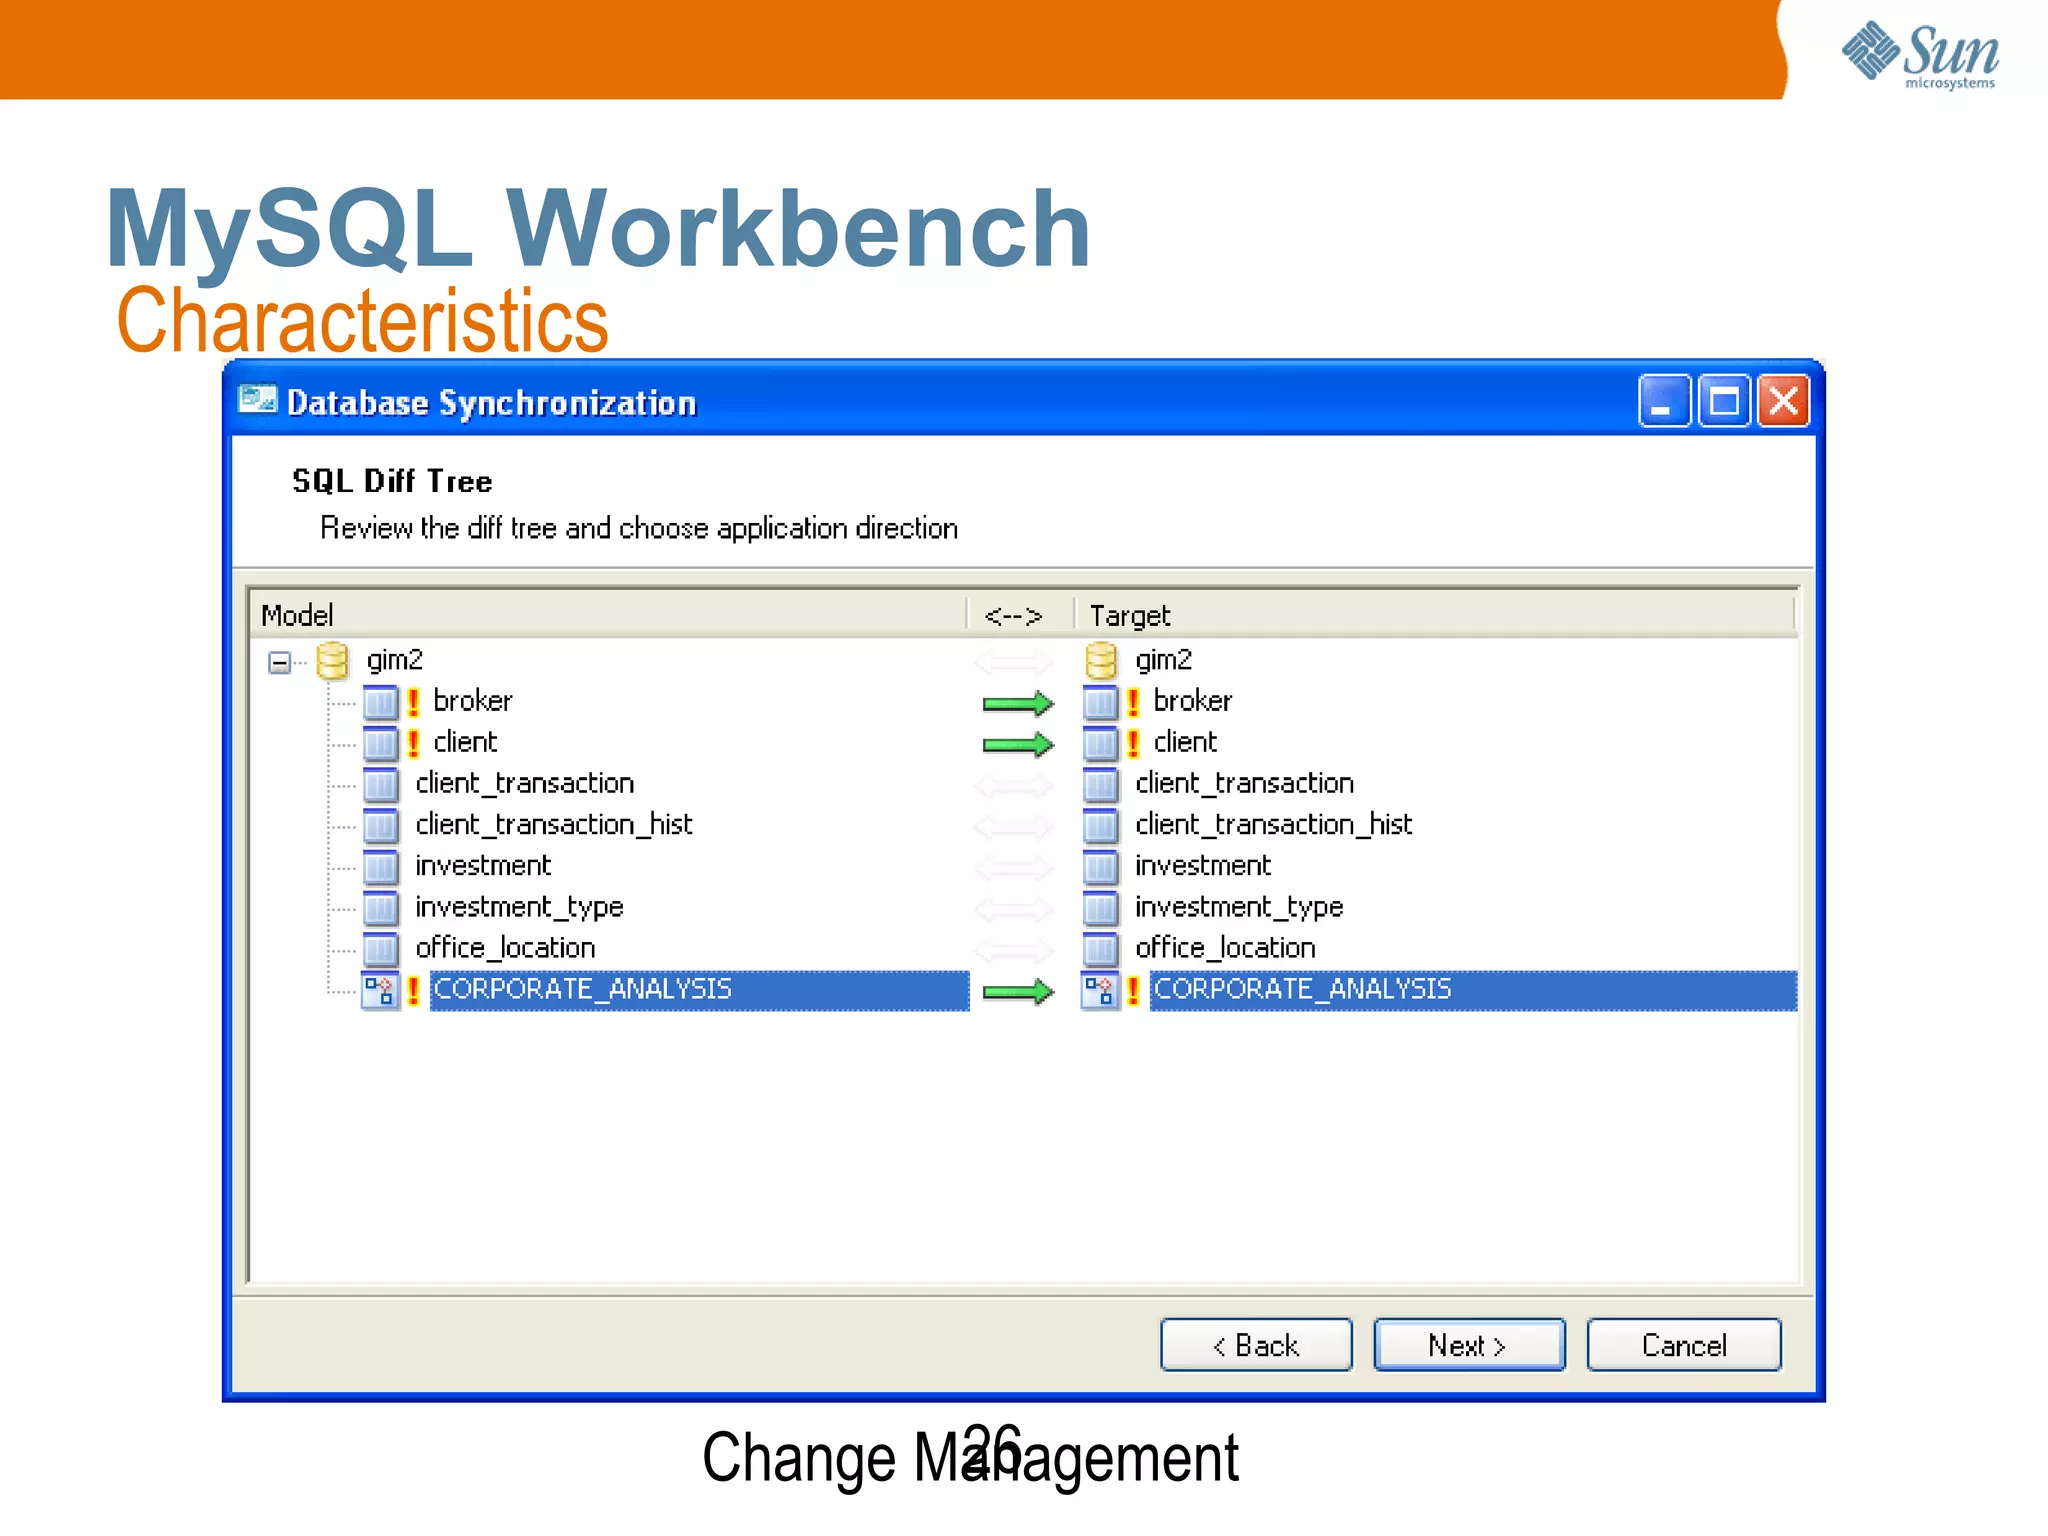Select the gim2 schema in the Model tree
Viewport: 2048px width, 1536px height.
(395, 661)
